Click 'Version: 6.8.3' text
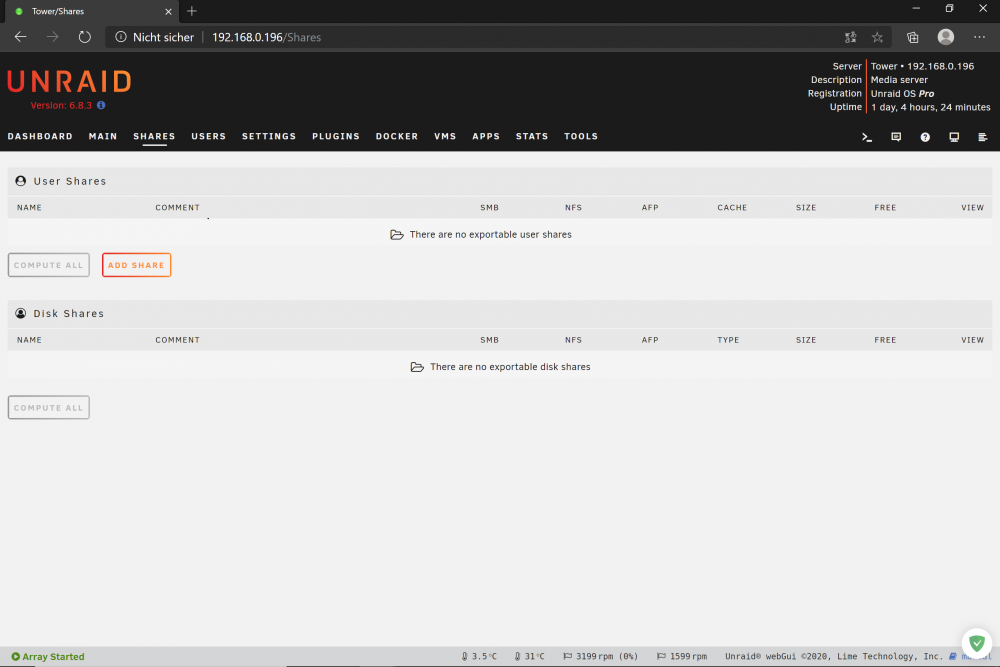 click(61, 105)
